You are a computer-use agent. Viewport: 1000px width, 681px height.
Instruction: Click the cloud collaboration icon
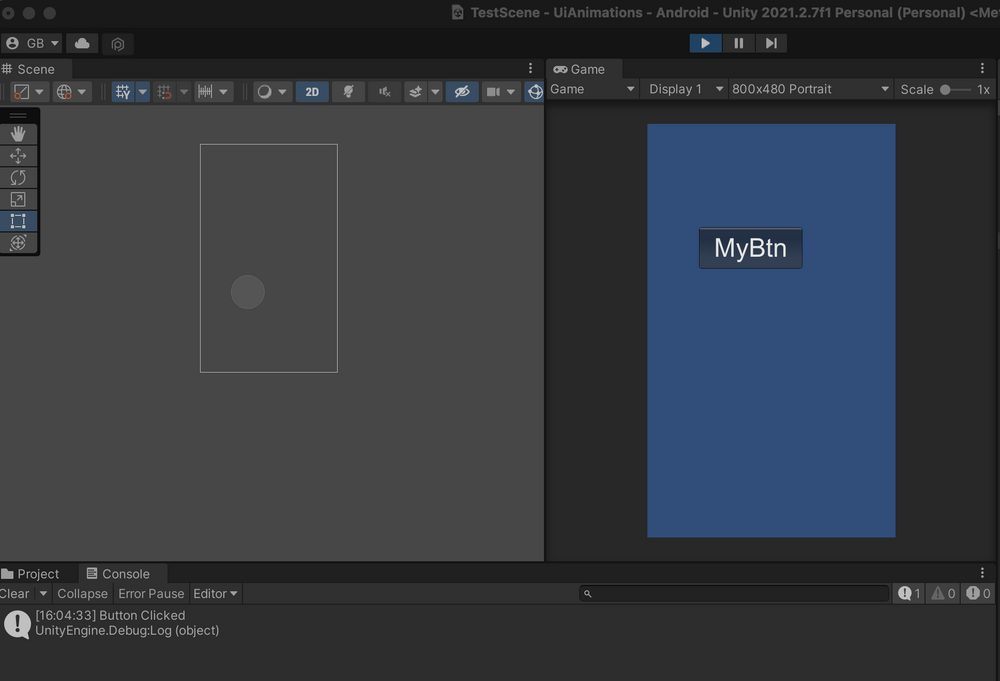click(x=82, y=43)
